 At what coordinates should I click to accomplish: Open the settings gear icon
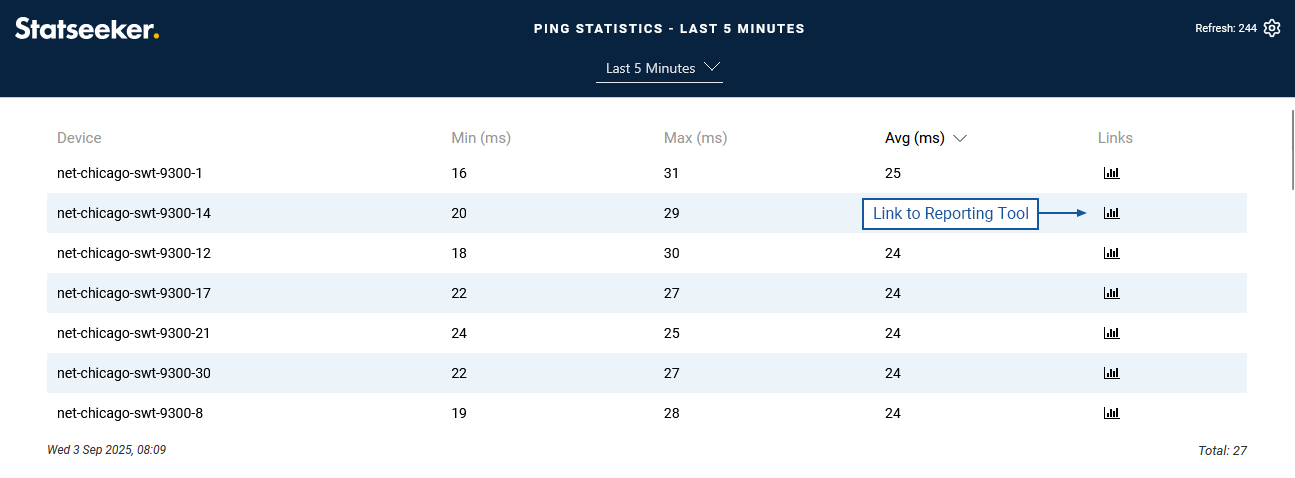click(x=1272, y=28)
